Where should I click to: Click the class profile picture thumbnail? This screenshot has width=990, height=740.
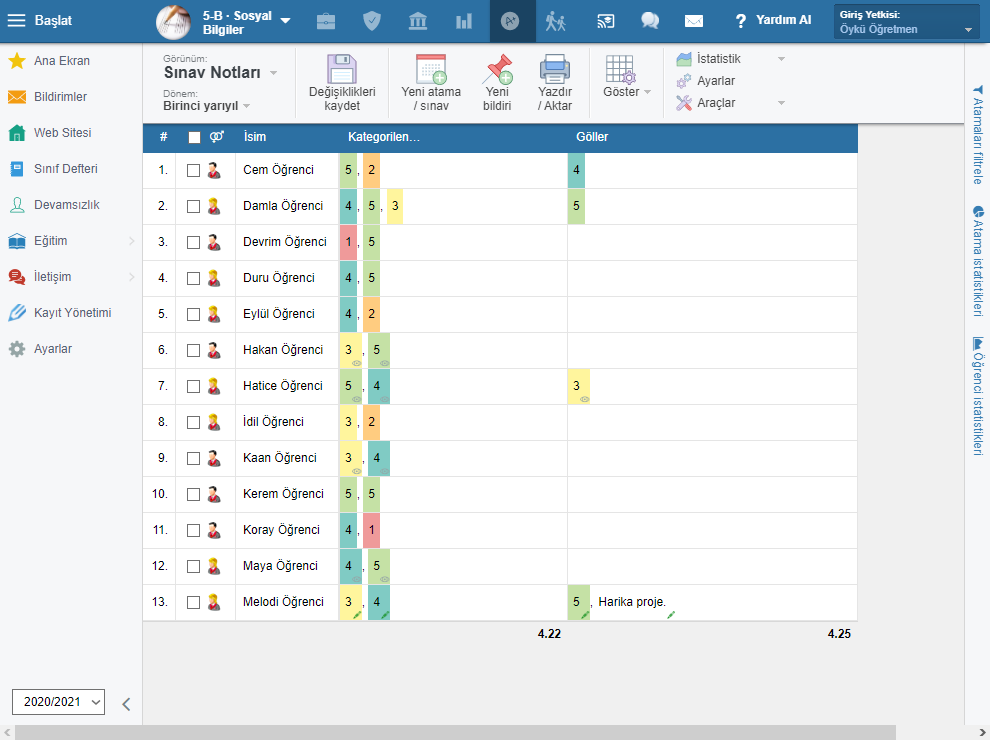174,22
